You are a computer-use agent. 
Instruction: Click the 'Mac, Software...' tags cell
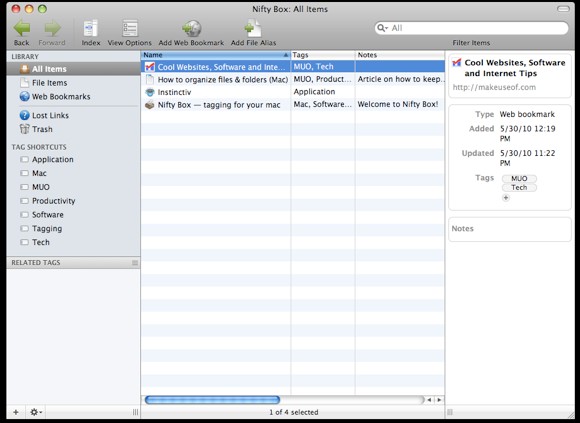point(323,105)
